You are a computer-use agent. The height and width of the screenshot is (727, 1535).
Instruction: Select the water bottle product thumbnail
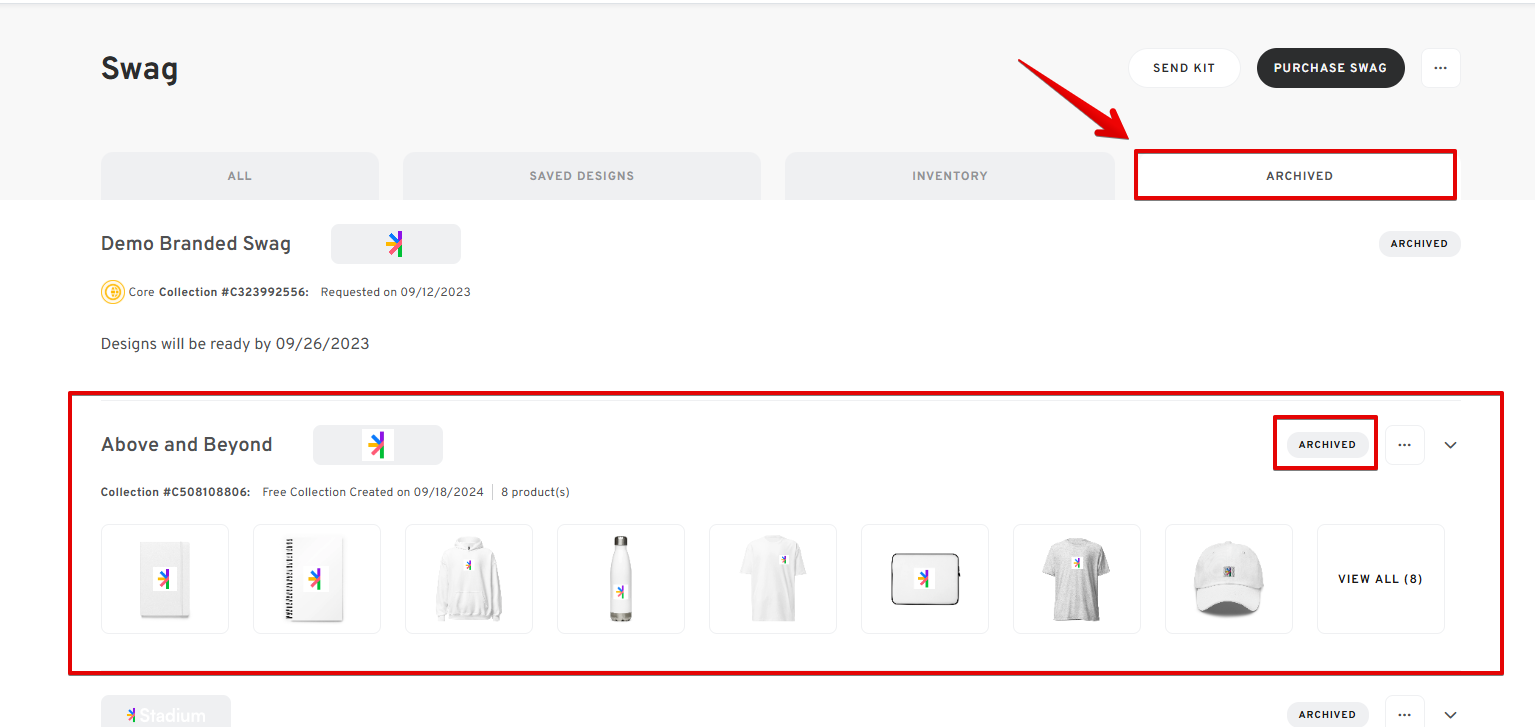pyautogui.click(x=620, y=579)
